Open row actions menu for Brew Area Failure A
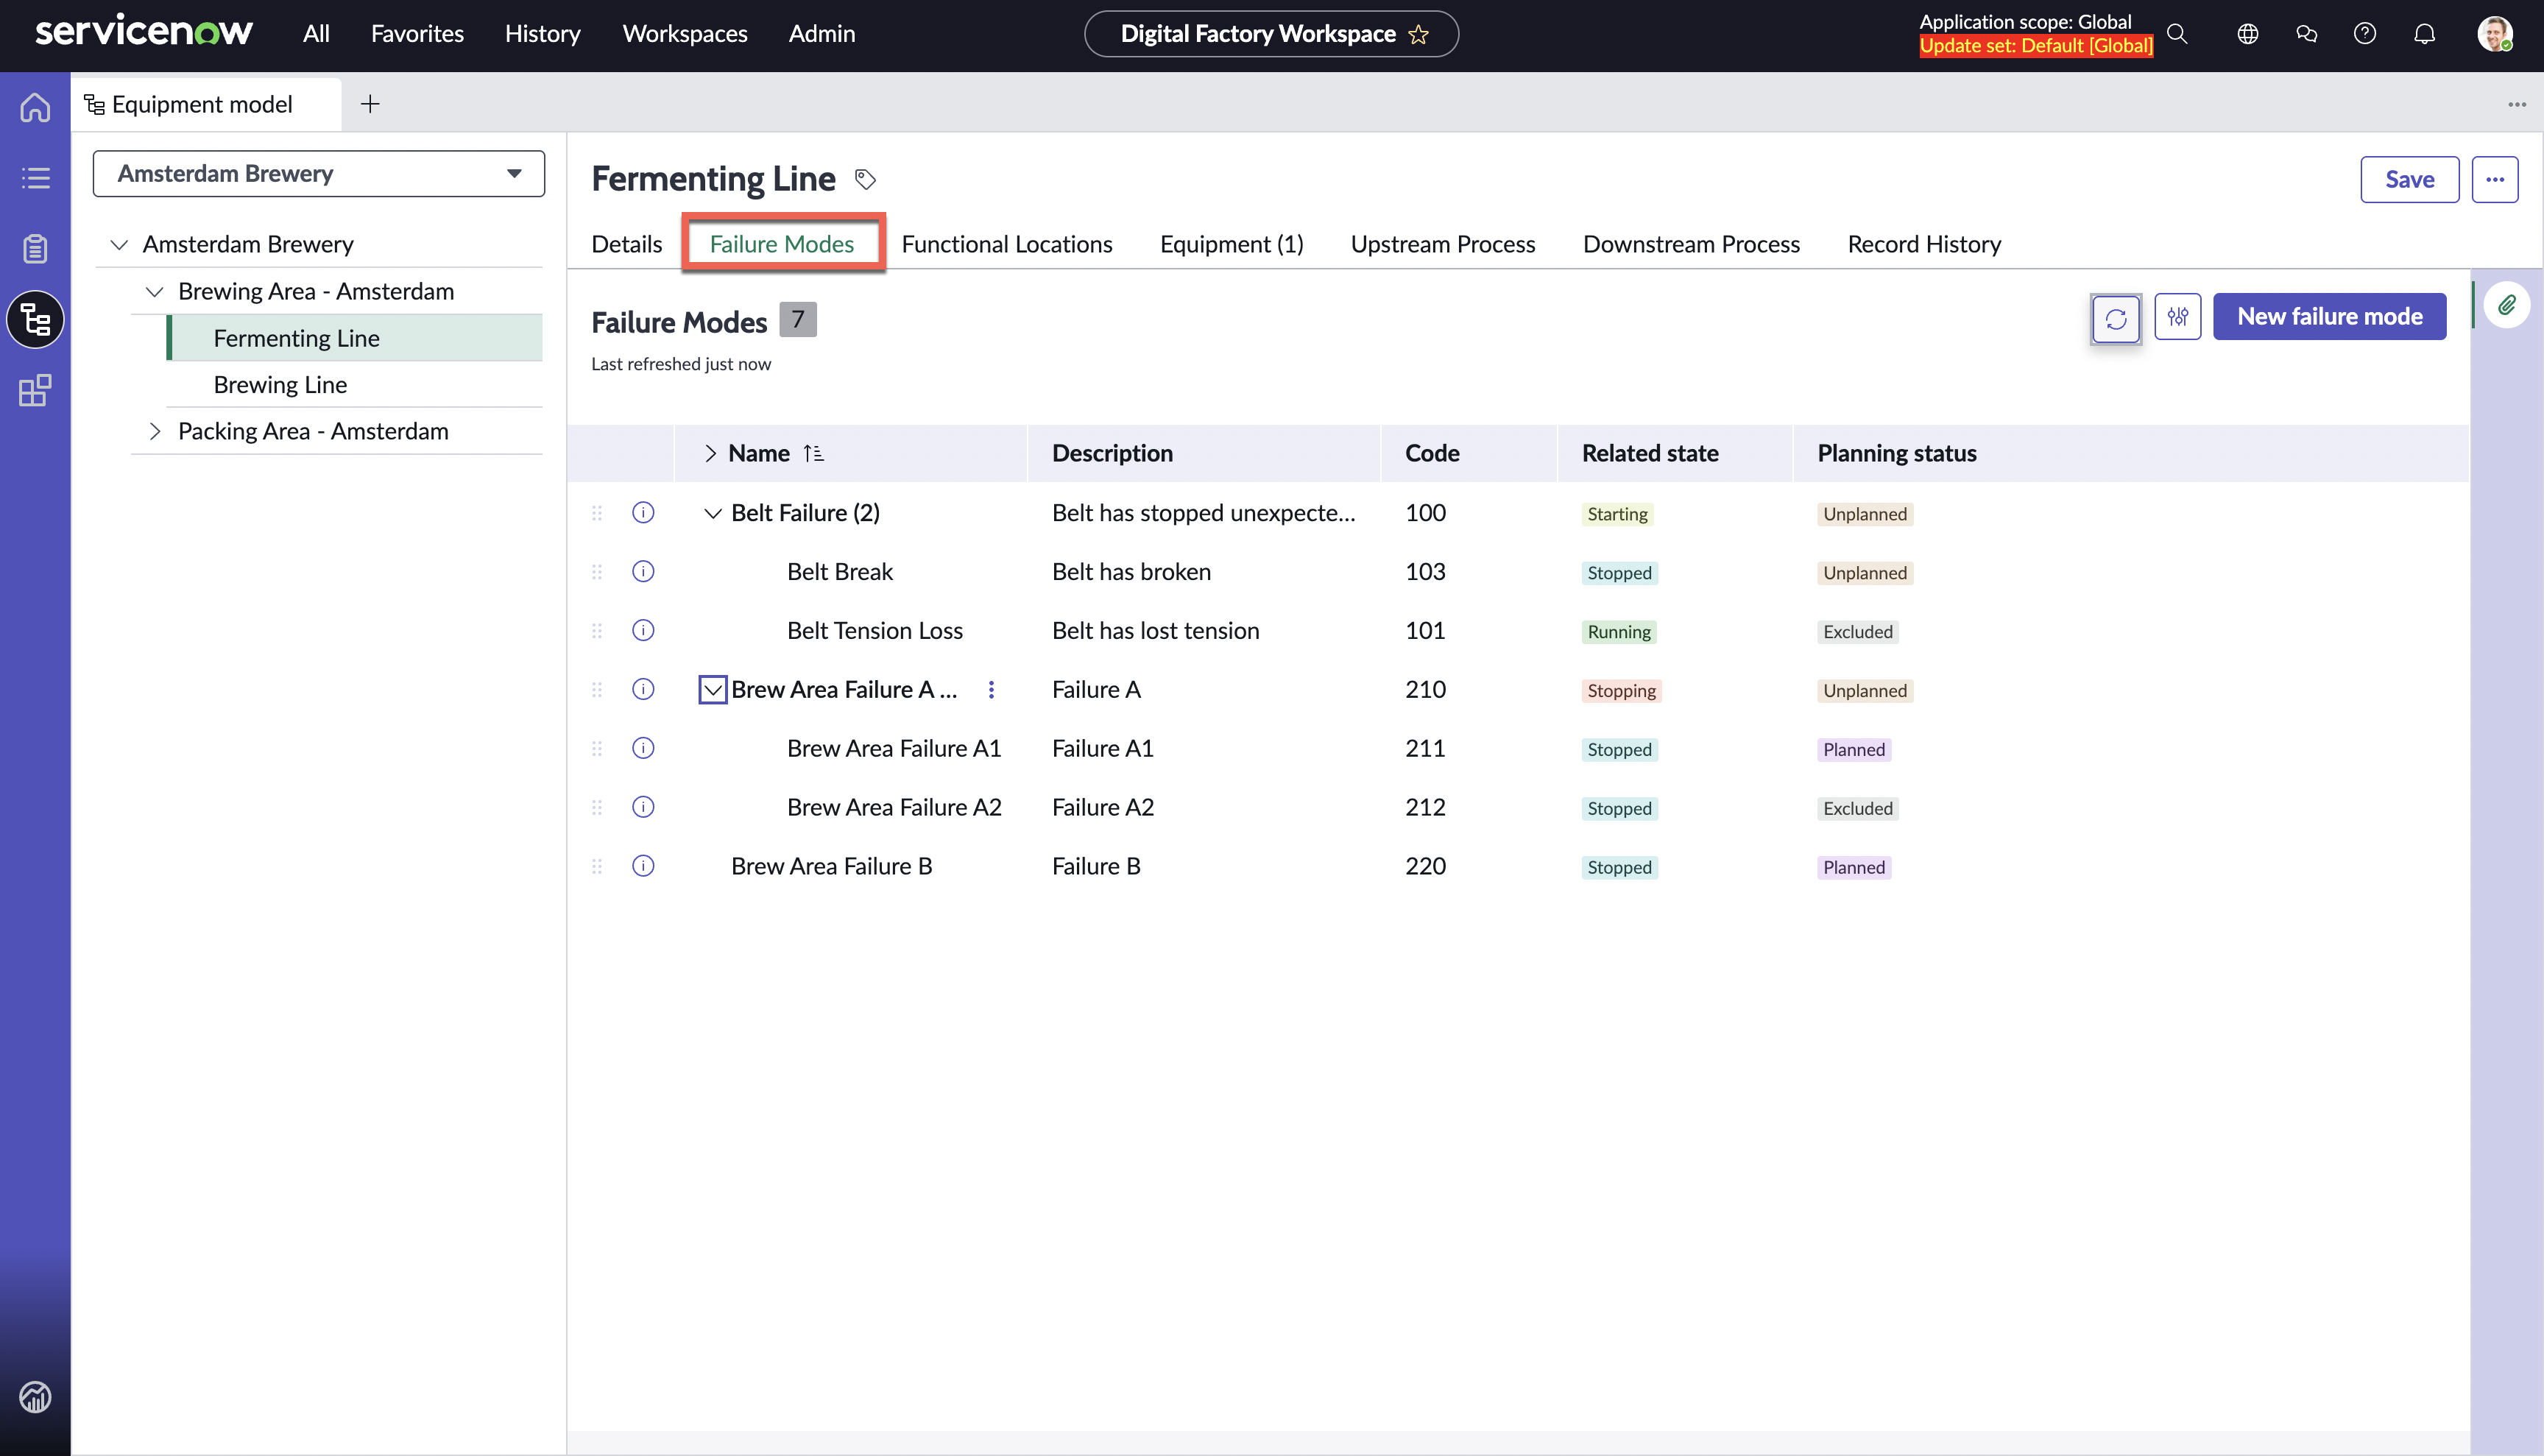Image resolution: width=2544 pixels, height=1456 pixels. tap(991, 690)
